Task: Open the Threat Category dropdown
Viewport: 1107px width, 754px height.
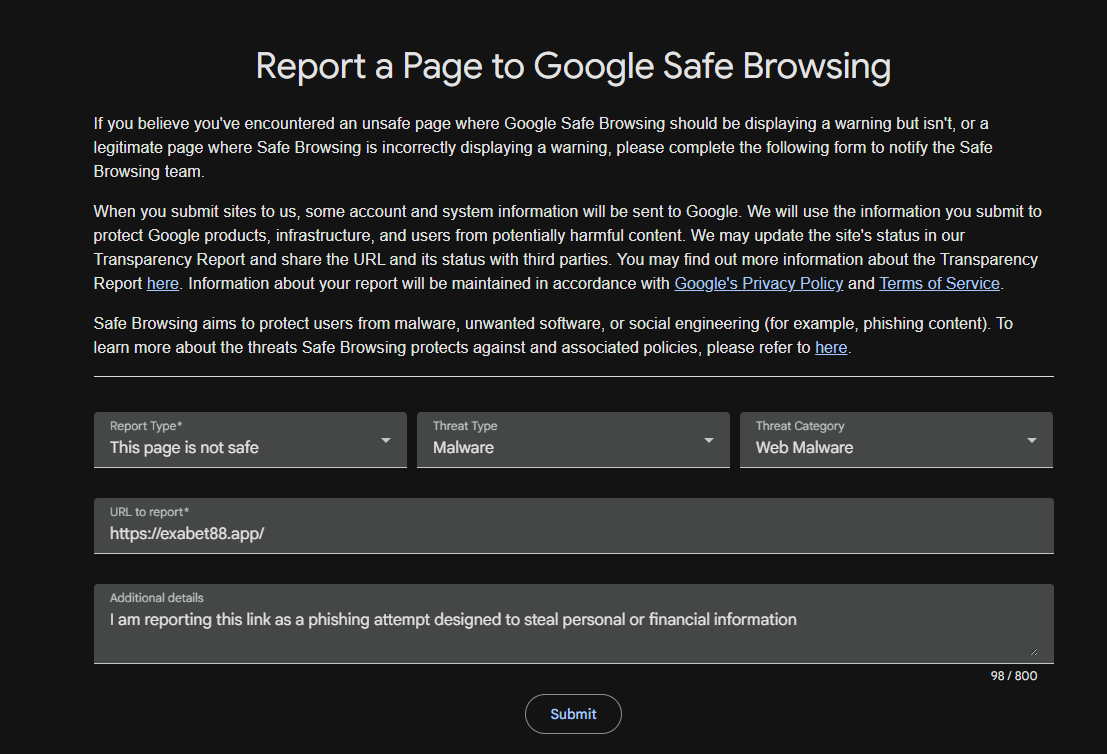Action: coord(896,440)
